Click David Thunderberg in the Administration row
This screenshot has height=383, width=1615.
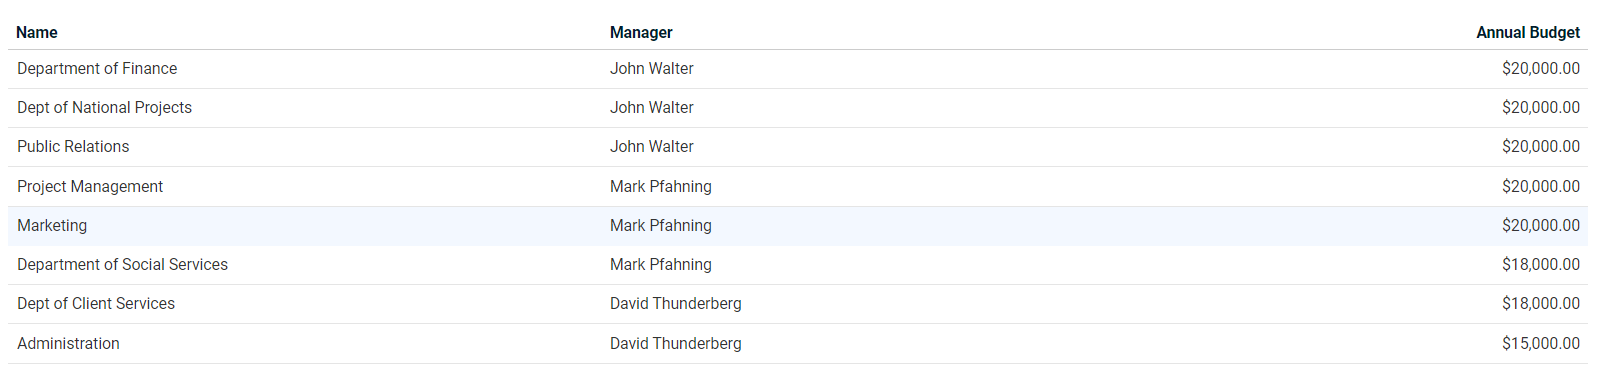coord(676,344)
